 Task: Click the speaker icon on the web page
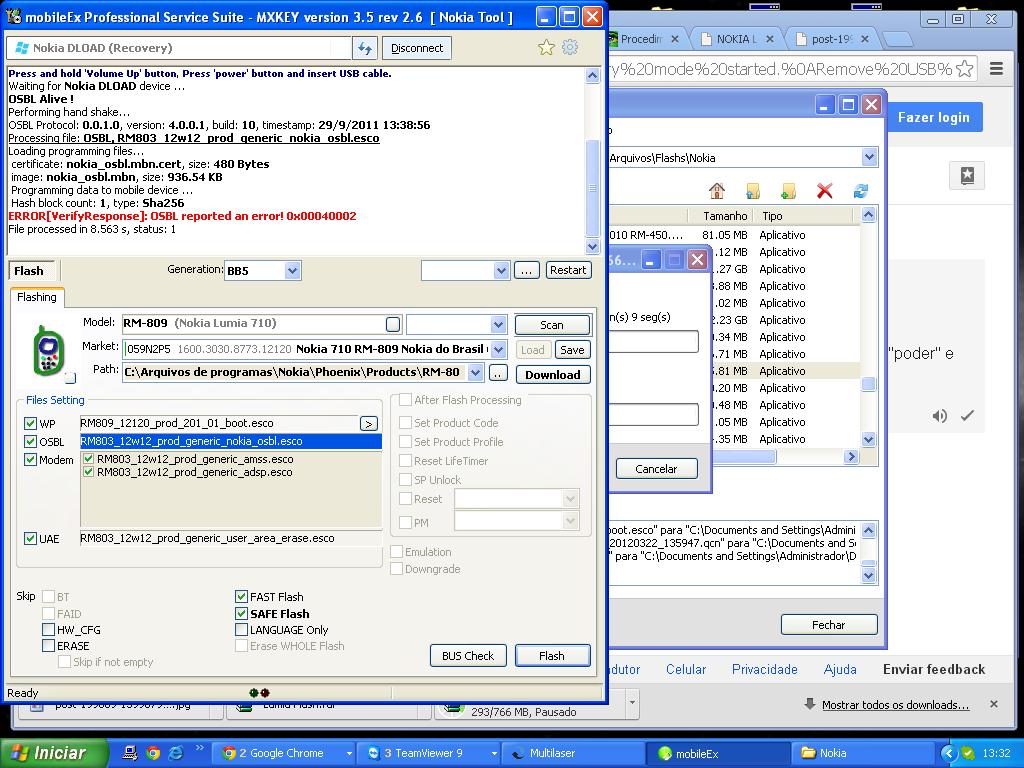click(940, 416)
